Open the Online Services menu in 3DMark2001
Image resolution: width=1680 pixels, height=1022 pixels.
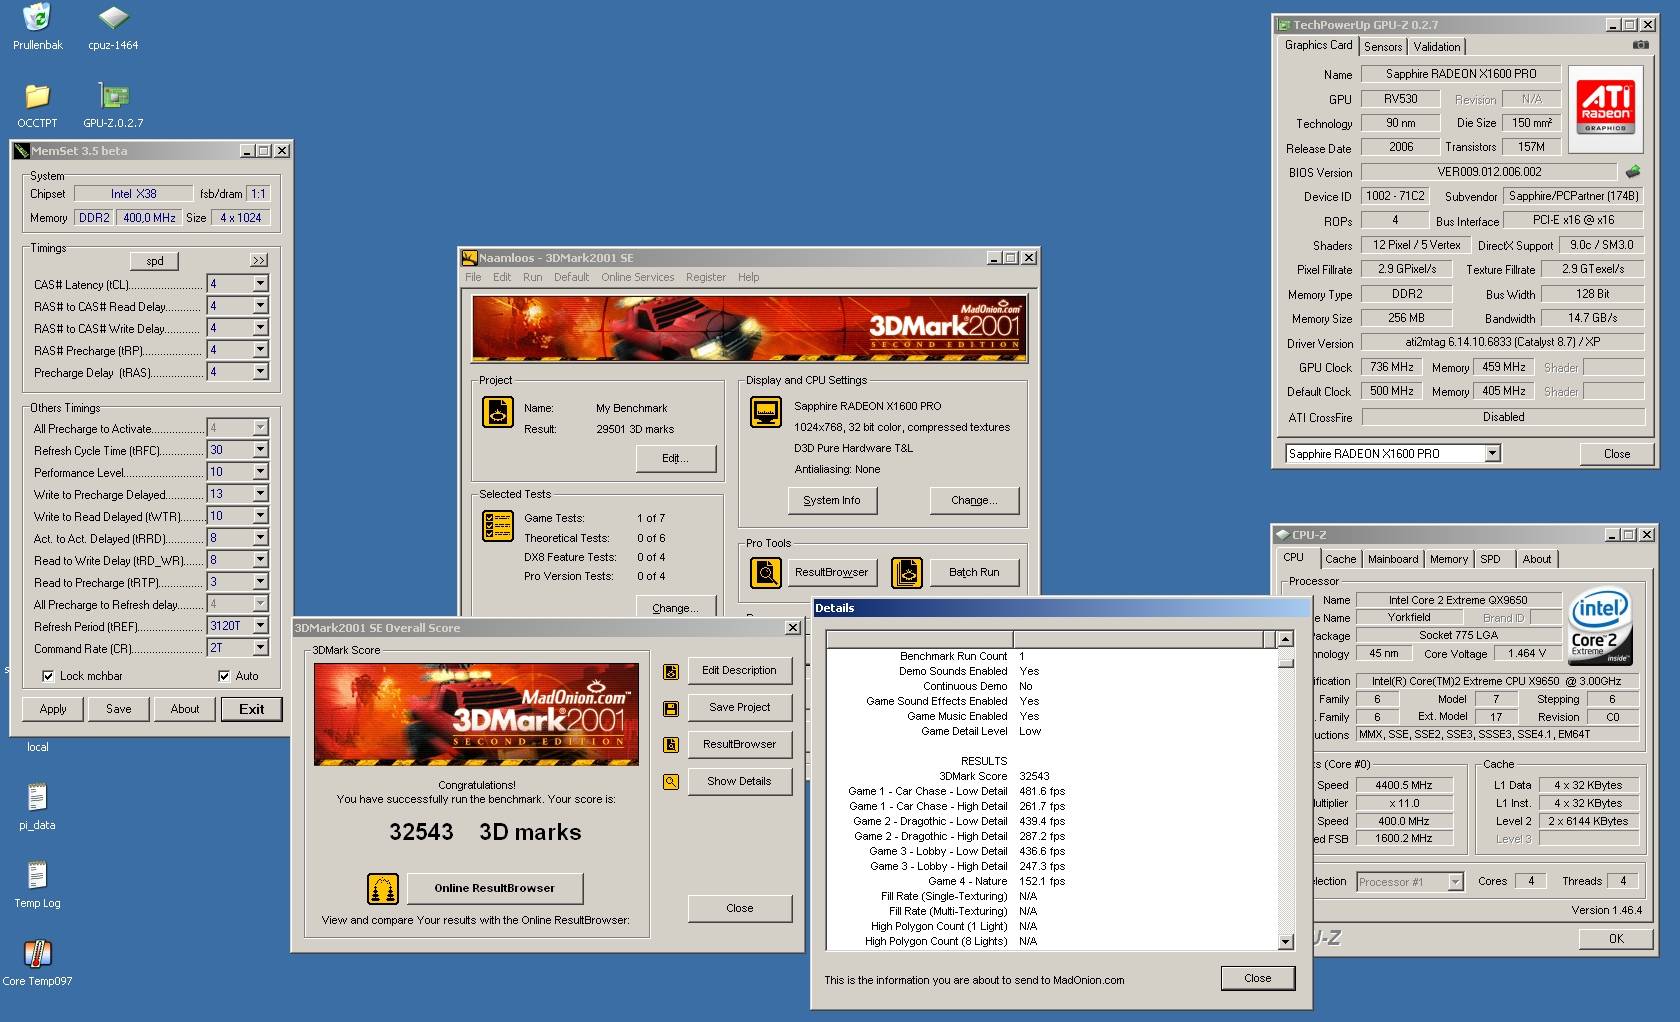pyautogui.click(x=638, y=277)
